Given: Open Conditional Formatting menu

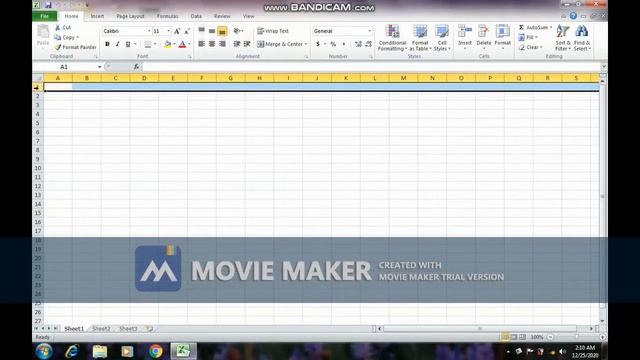Looking at the screenshot, I should [x=392, y=38].
